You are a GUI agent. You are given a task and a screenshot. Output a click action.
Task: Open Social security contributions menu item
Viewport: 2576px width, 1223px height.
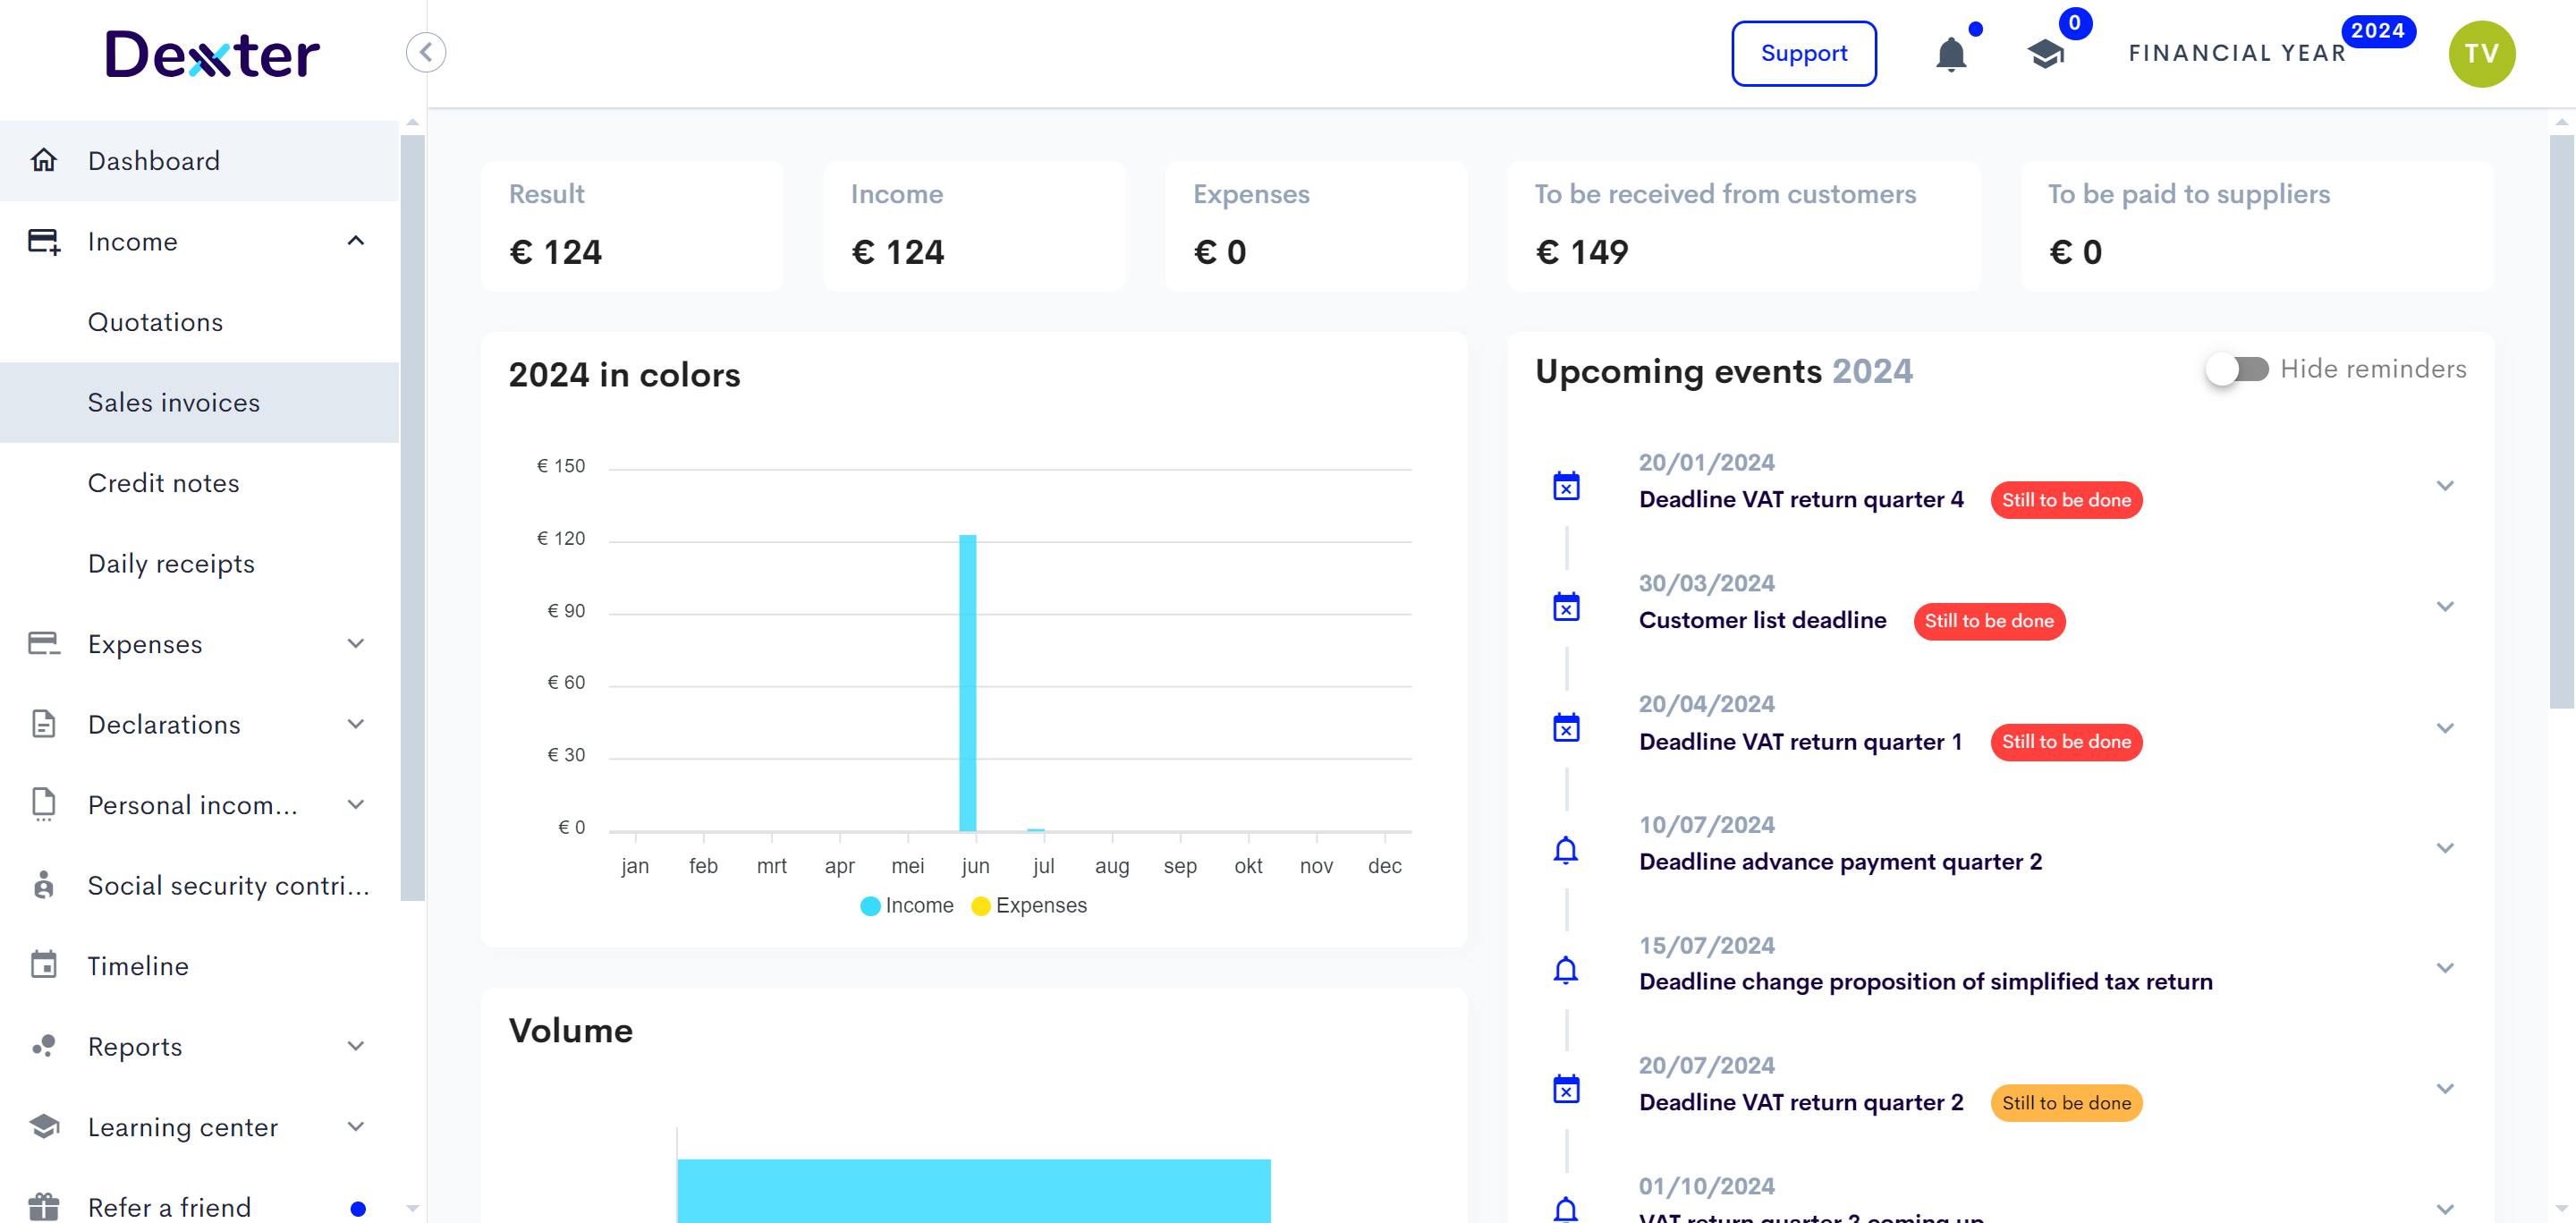click(x=200, y=885)
